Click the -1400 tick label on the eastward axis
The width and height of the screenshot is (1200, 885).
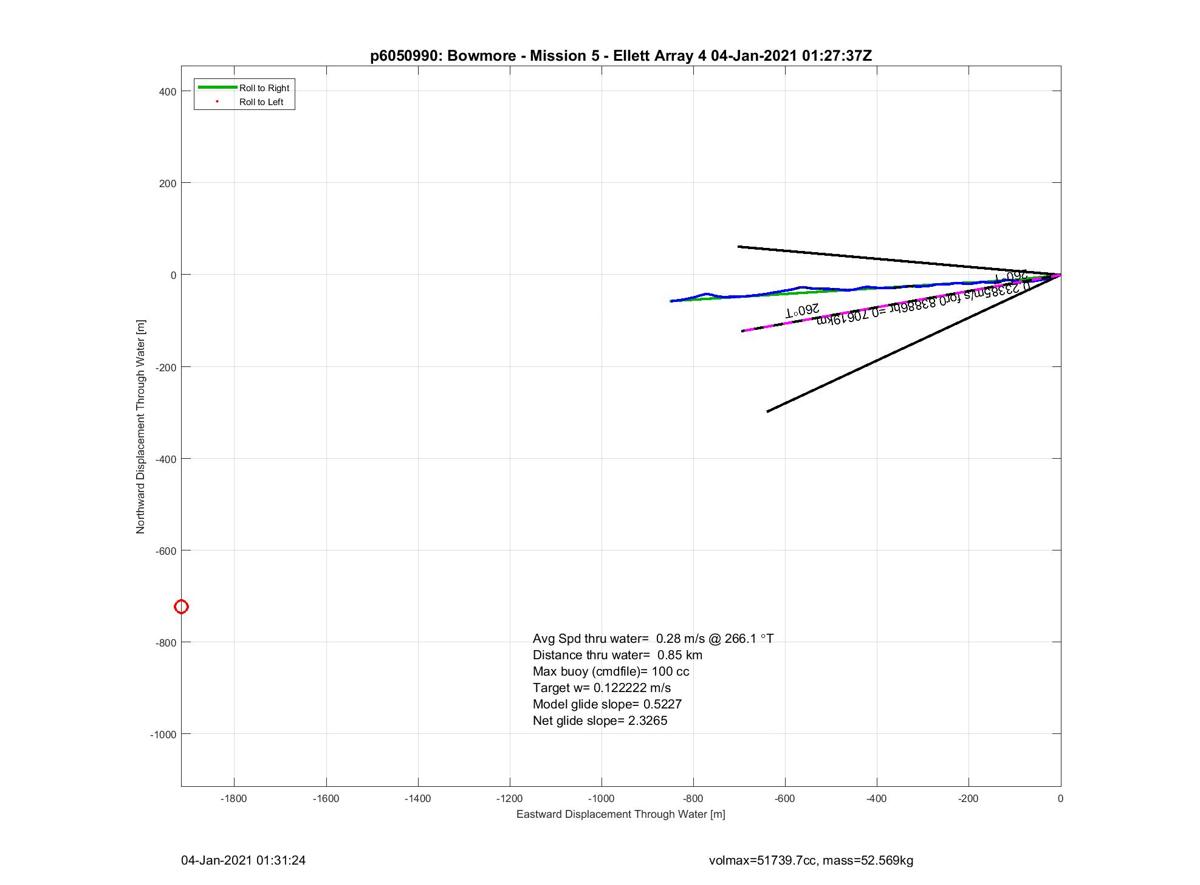click(418, 799)
